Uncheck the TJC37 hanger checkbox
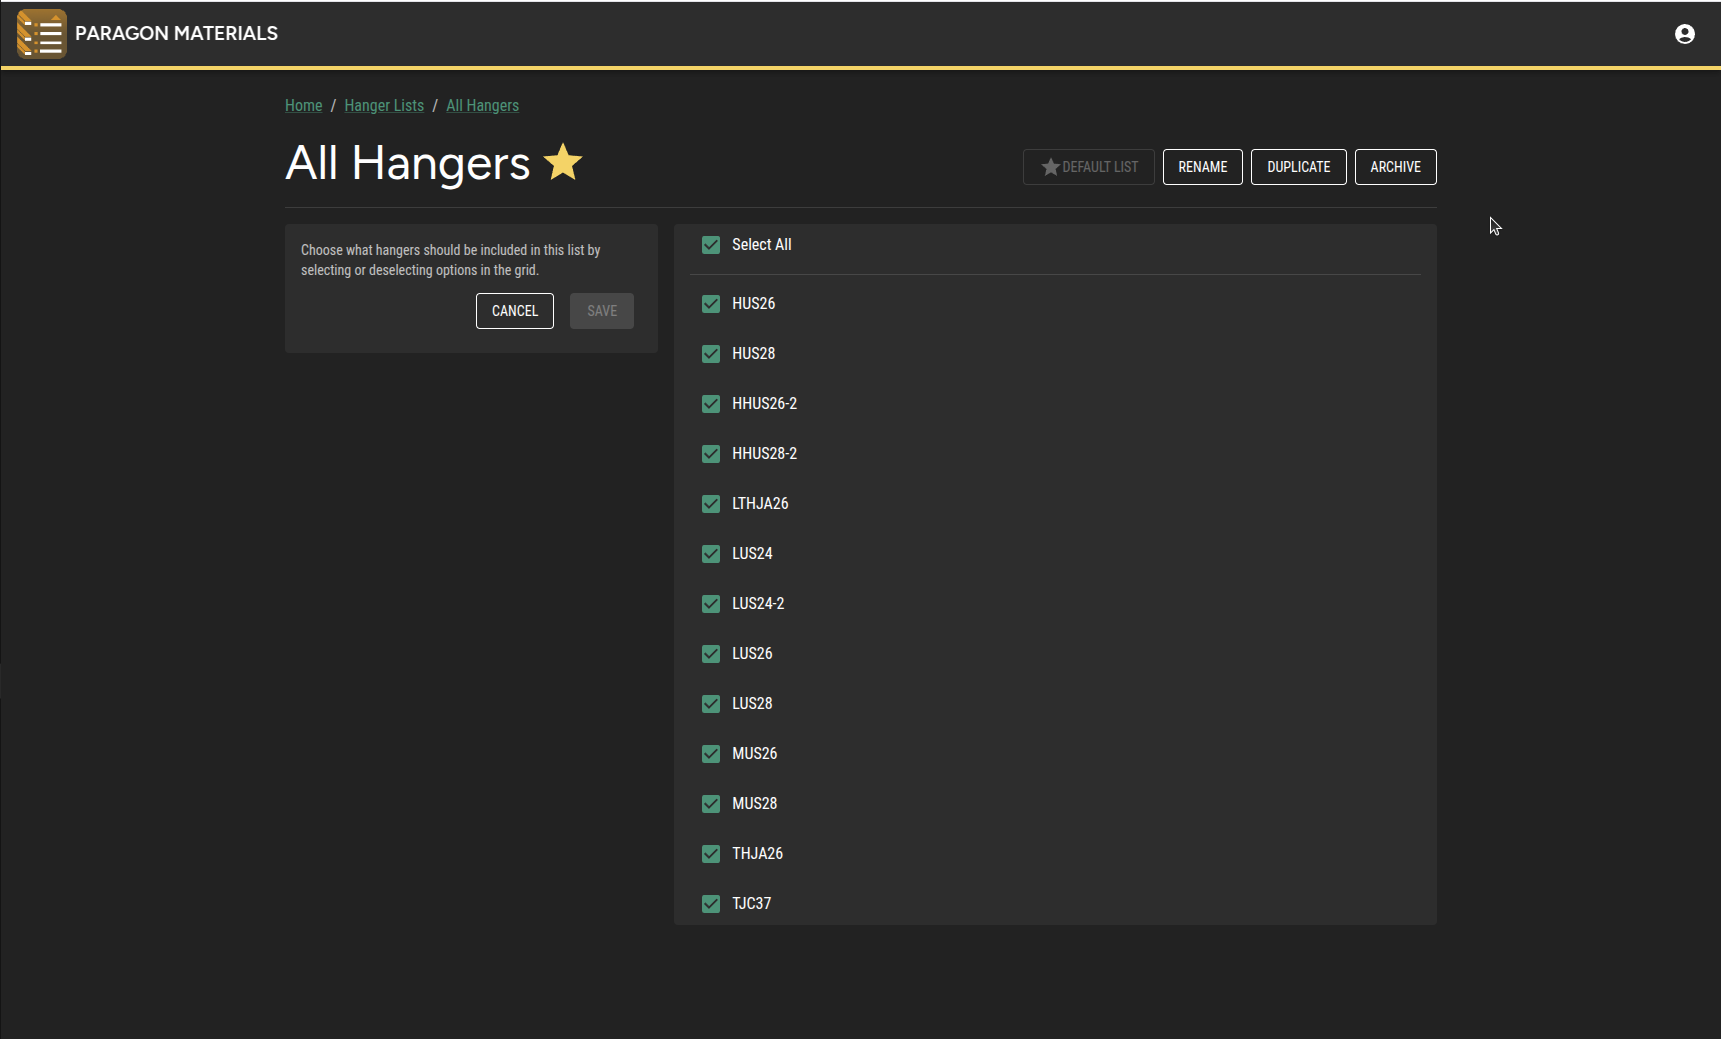The width and height of the screenshot is (1721, 1039). [711, 904]
